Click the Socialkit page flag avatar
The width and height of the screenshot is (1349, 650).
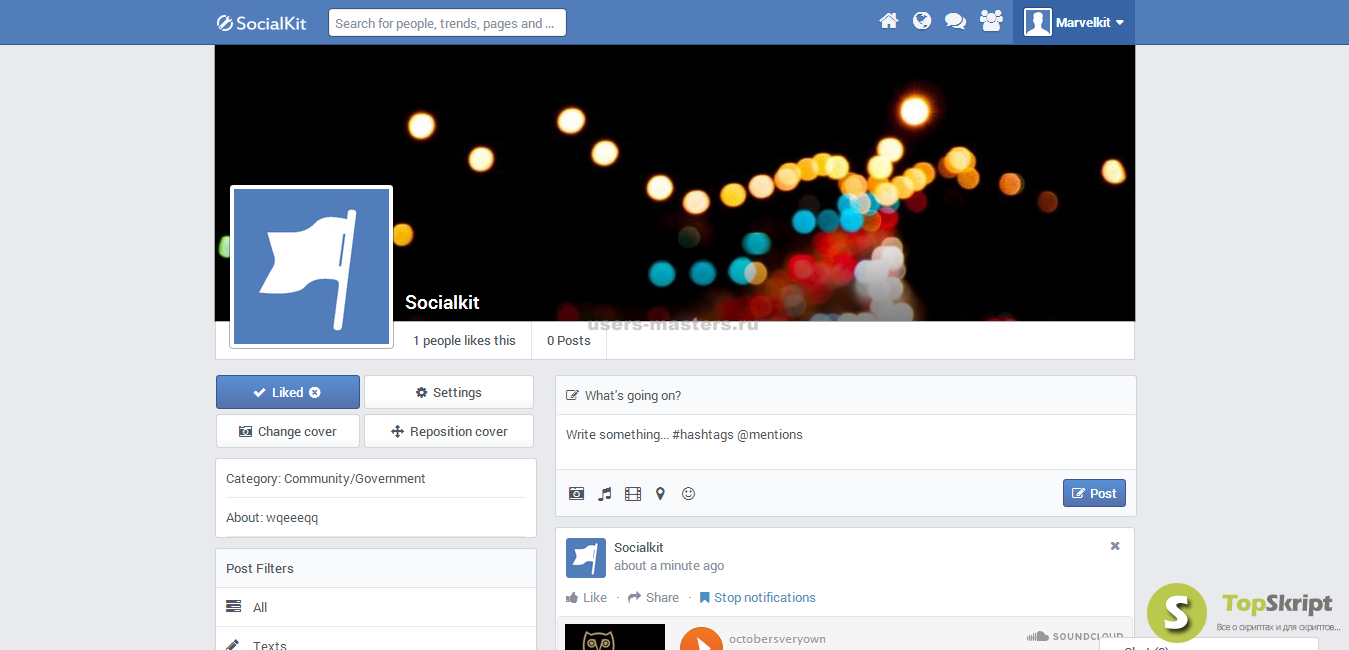(312, 267)
